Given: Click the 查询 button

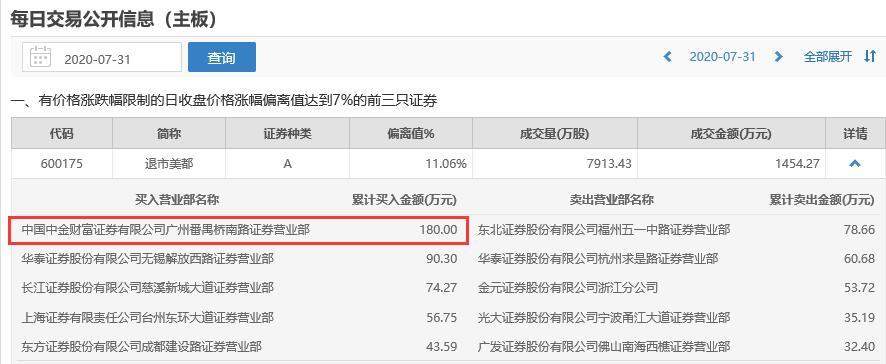Looking at the screenshot, I should (x=222, y=57).
